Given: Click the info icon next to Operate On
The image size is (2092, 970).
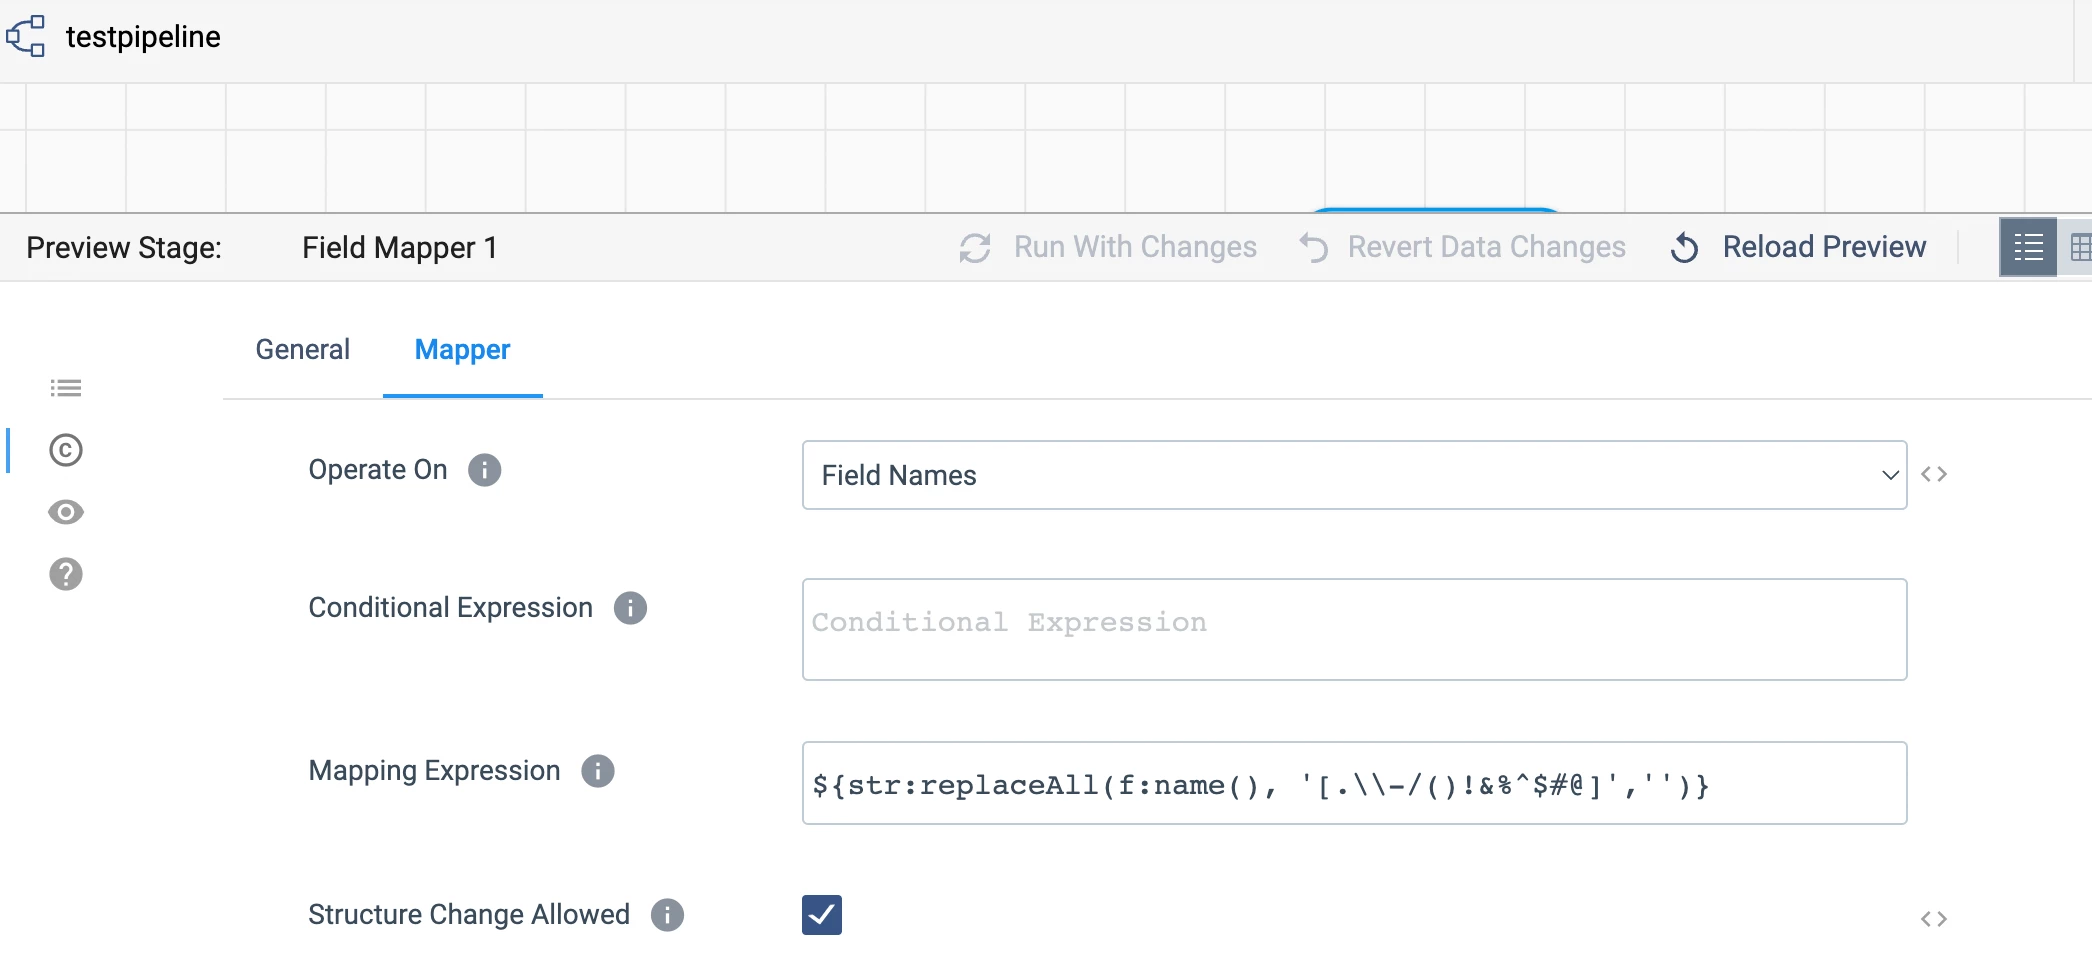Looking at the screenshot, I should (485, 470).
